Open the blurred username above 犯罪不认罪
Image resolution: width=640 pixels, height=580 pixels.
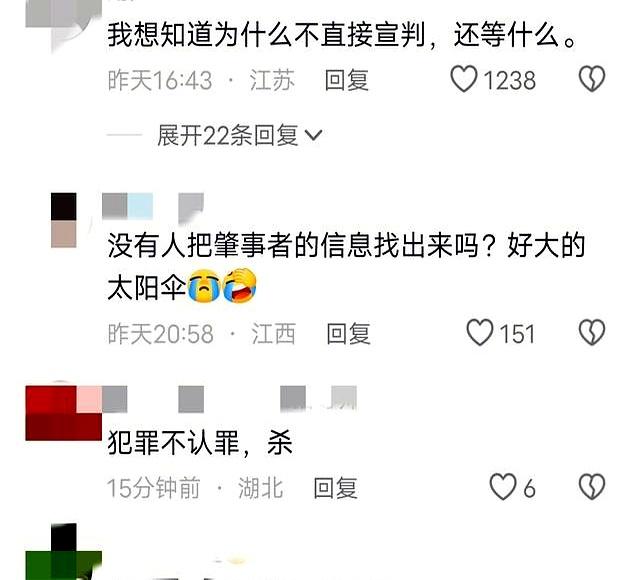pos(229,399)
